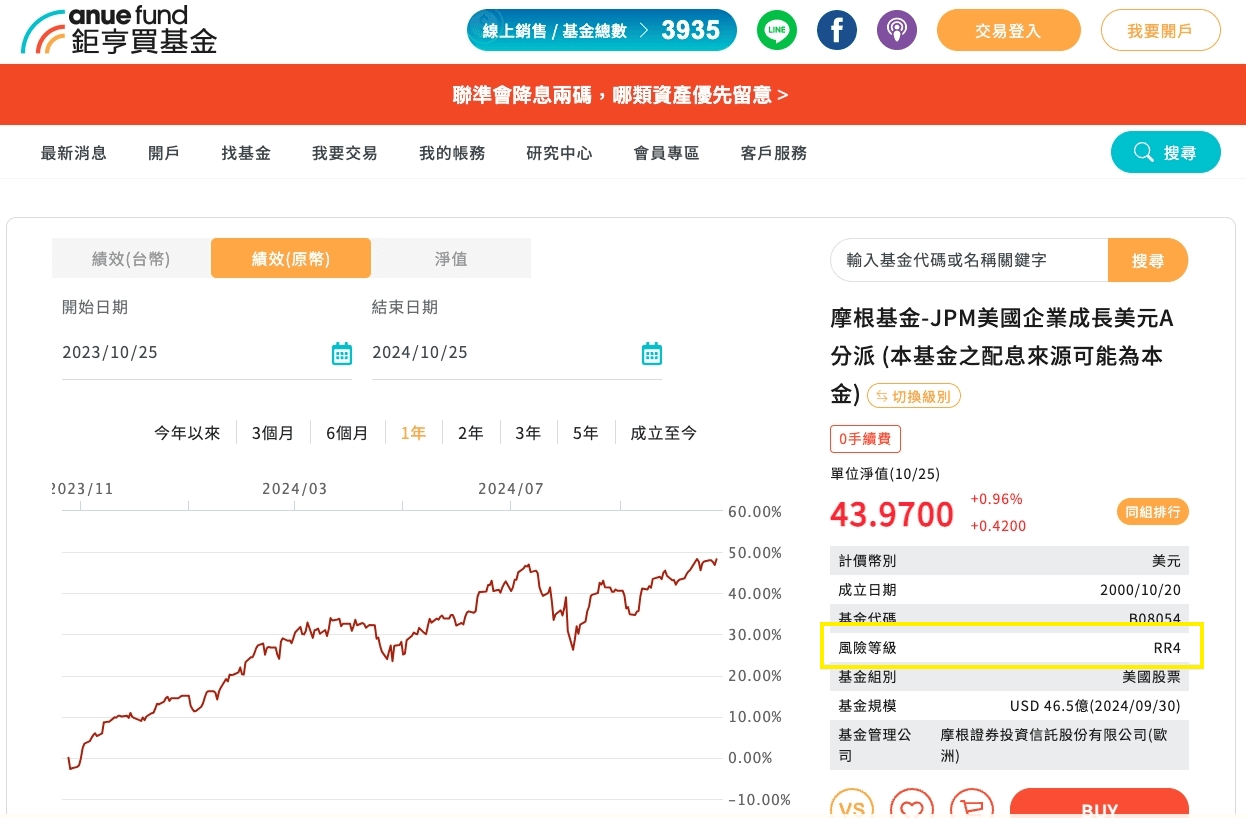
Task: Click the 交易登入 login button
Action: (x=1009, y=30)
